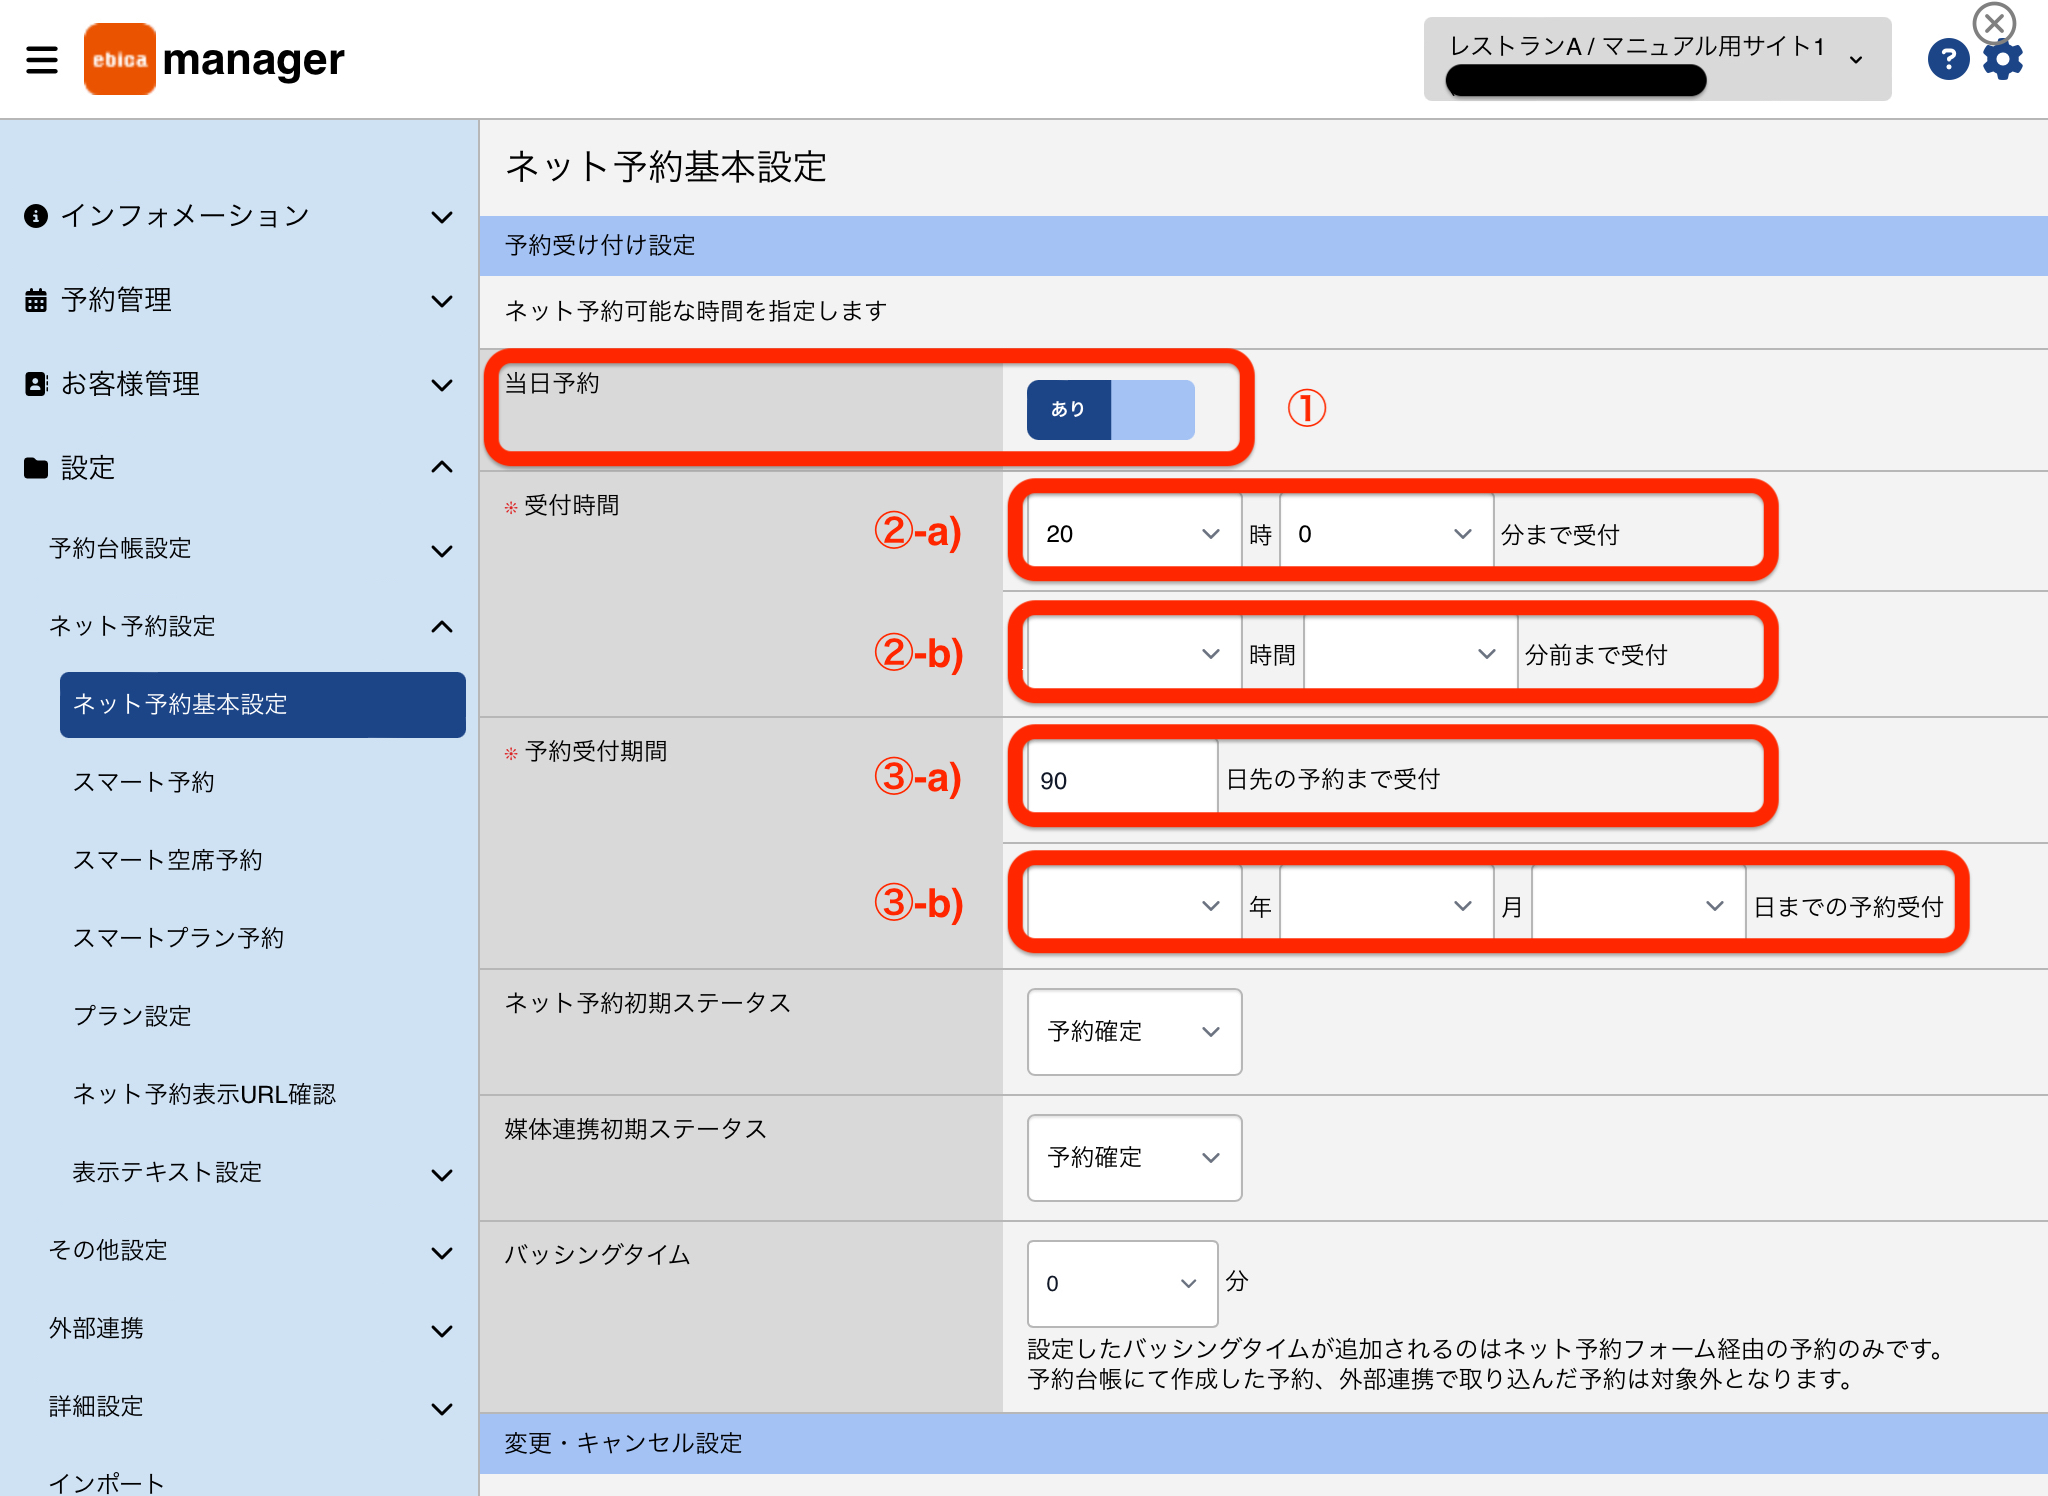Click the 変更・キャンセル設定 section header
Image resolution: width=2048 pixels, height=1496 pixels.
[x=1264, y=1443]
